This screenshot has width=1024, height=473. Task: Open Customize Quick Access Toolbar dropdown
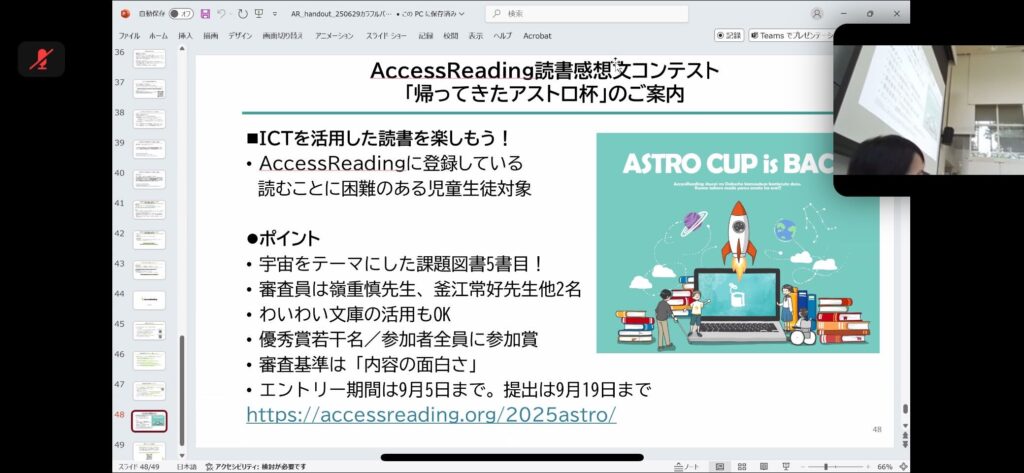[275, 14]
